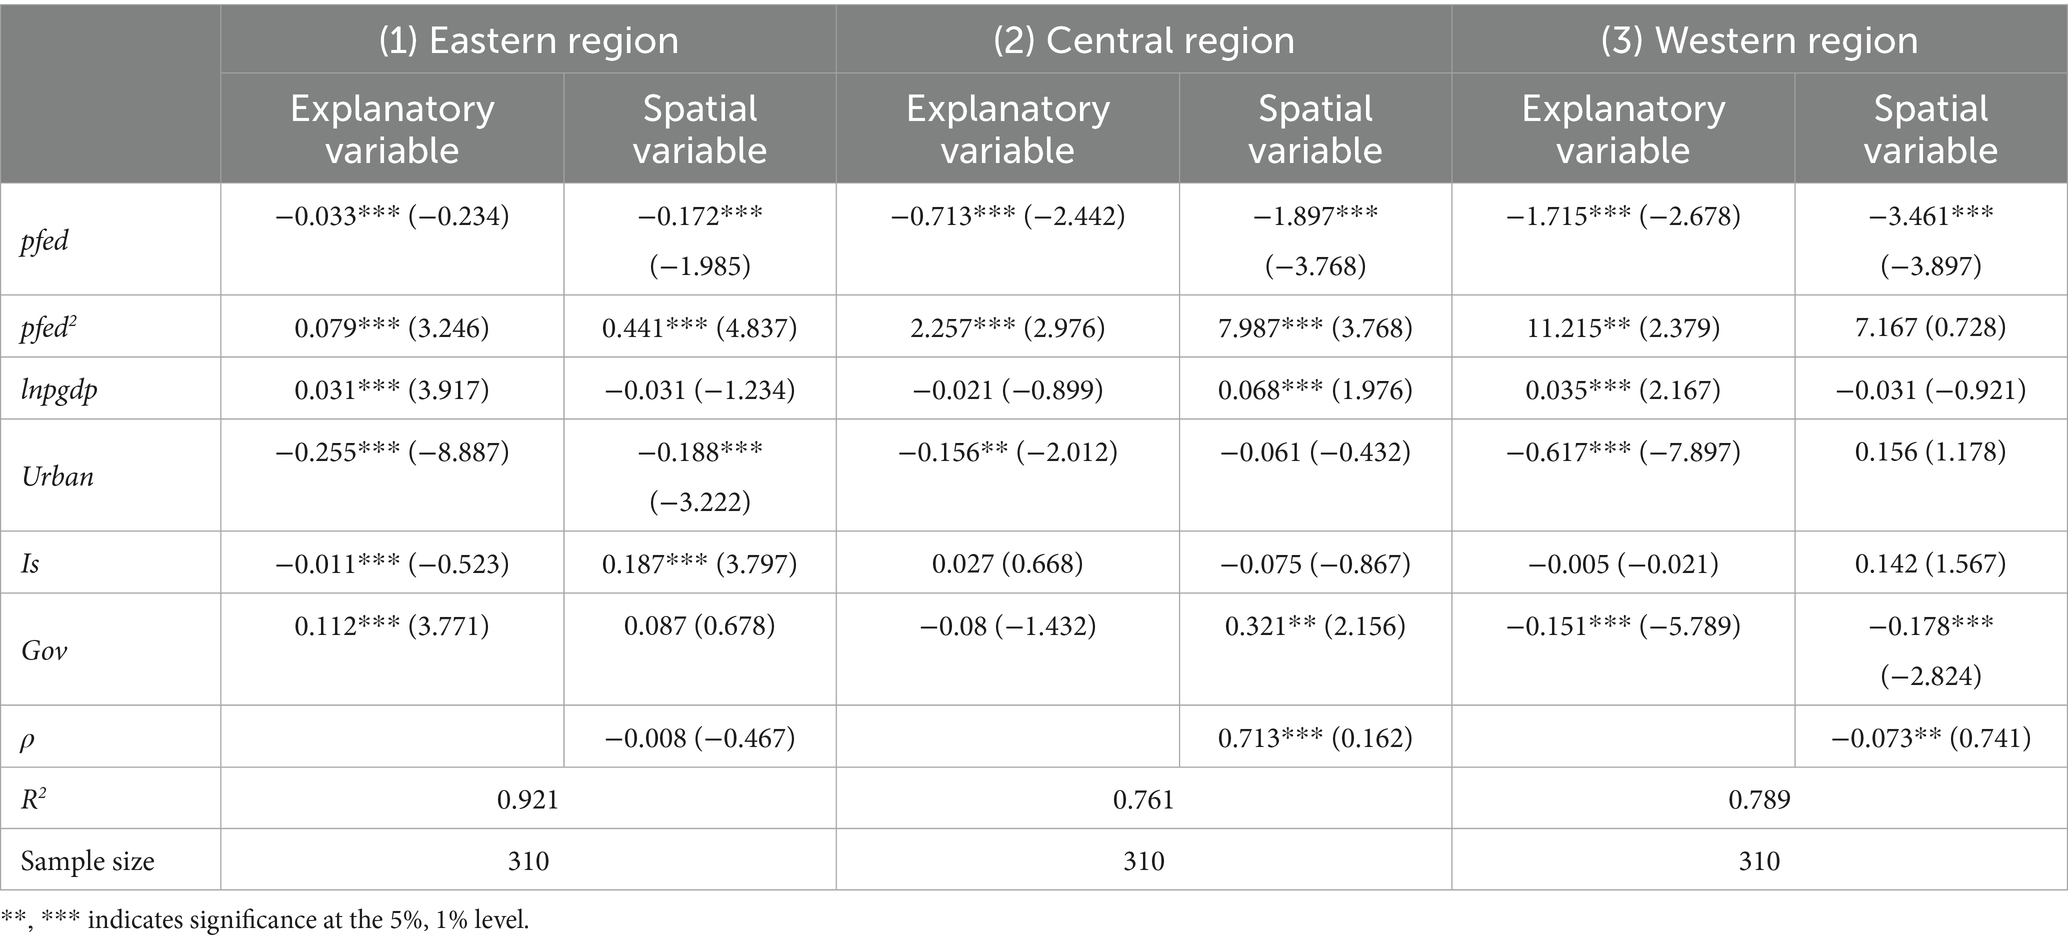Click the significance level footnote text

click(x=265, y=920)
